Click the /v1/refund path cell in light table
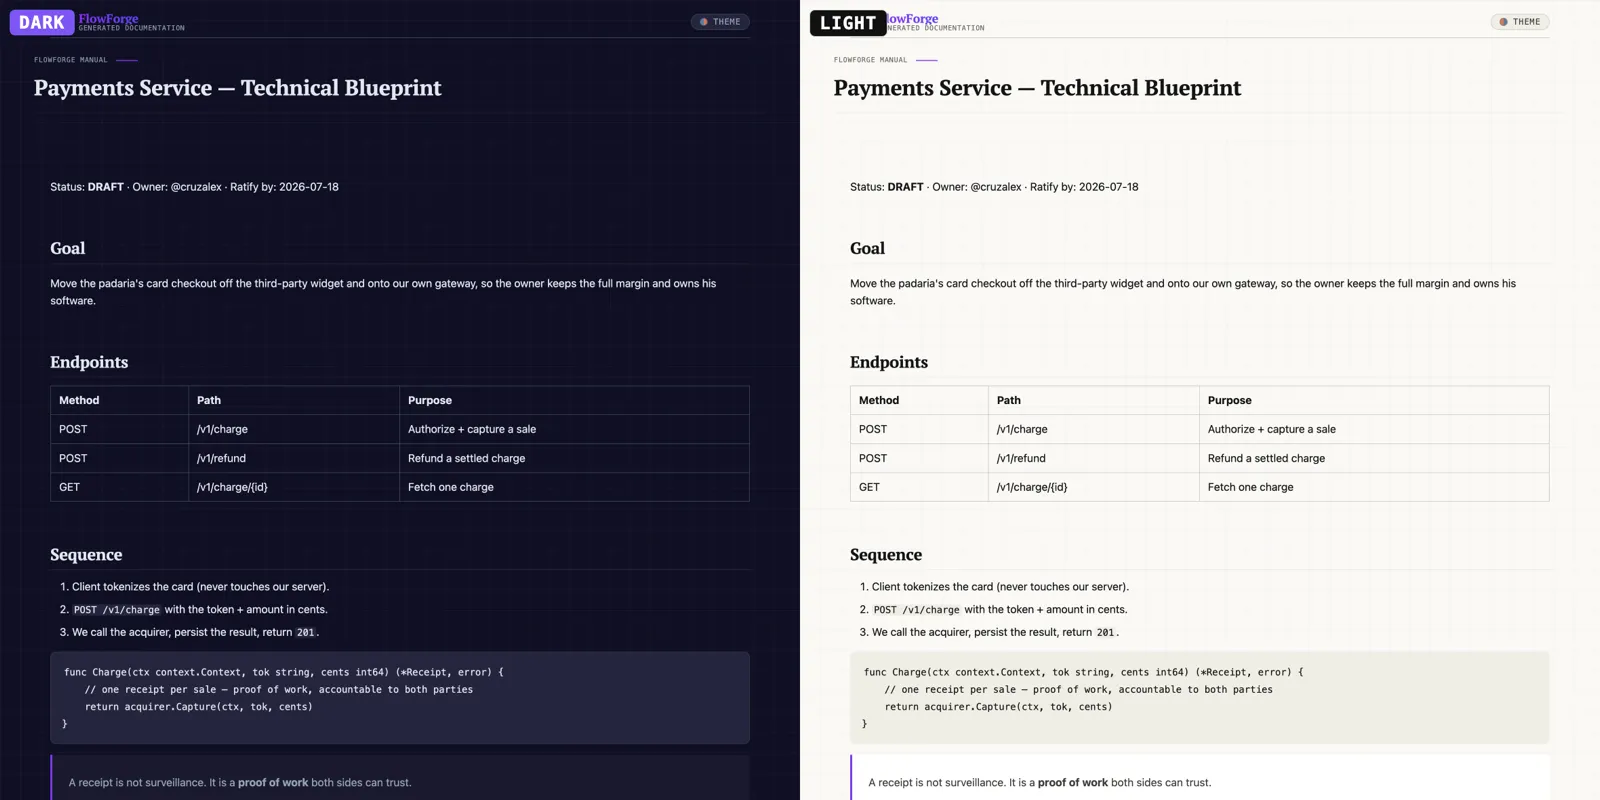 1094,458
